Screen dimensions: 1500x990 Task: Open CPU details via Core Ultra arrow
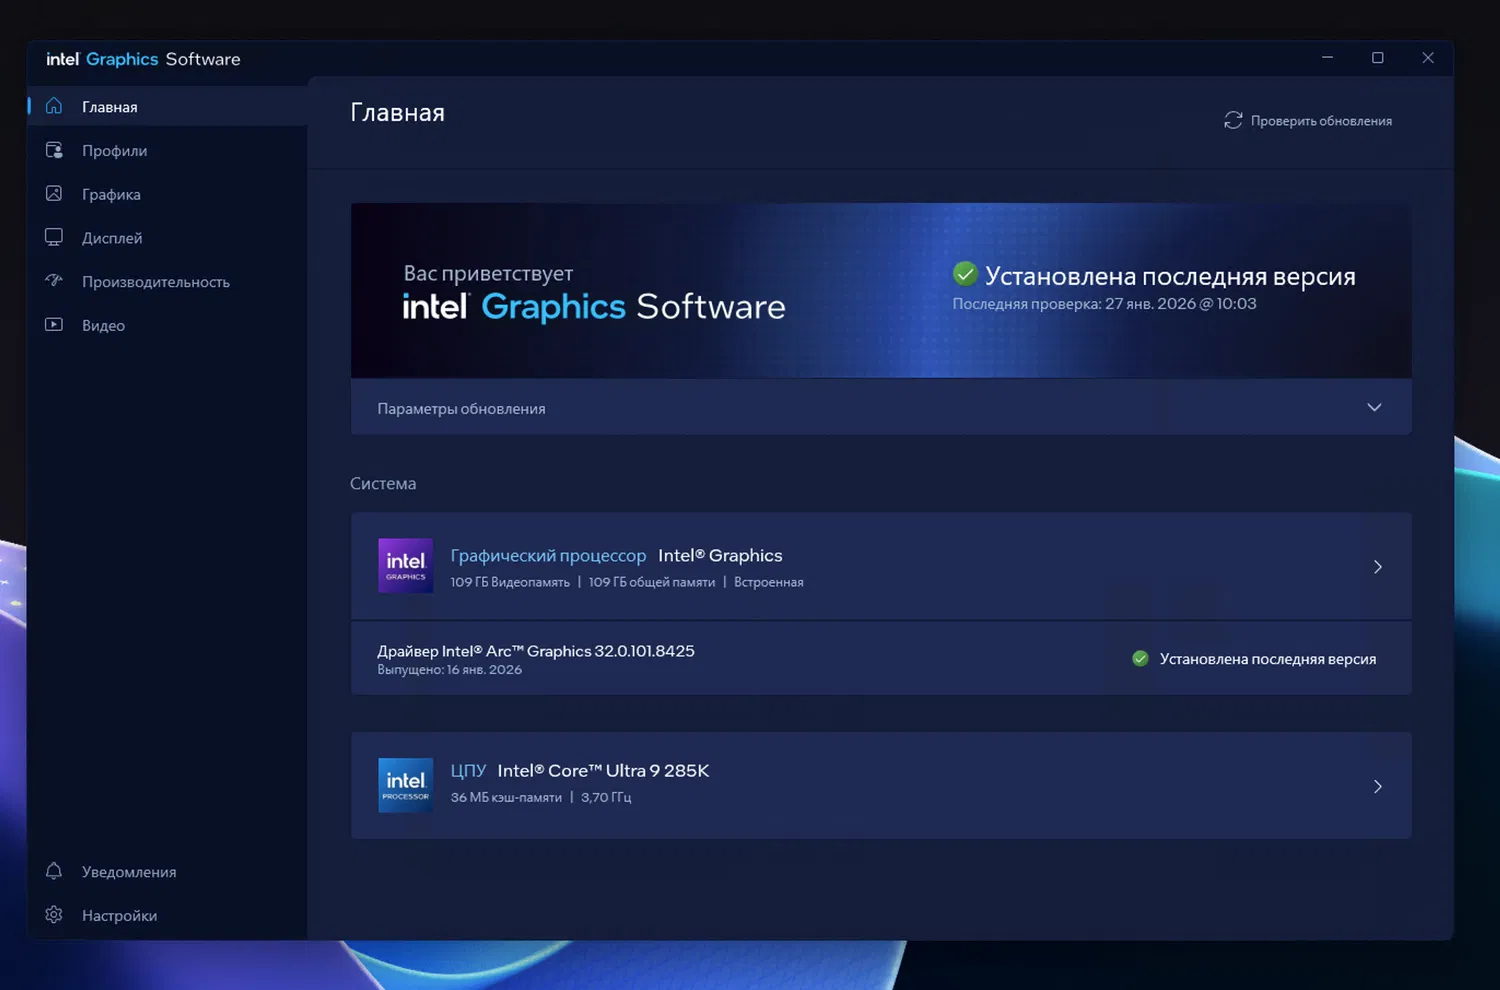1378,787
